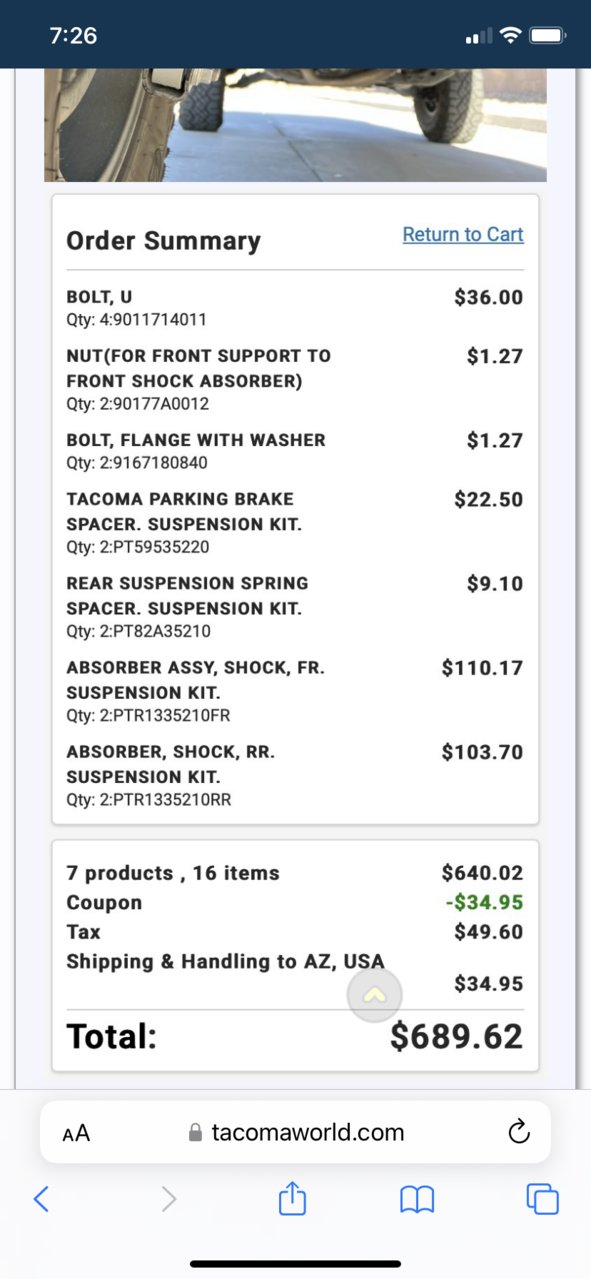Tap the 7:26 clock in status bar
The height and width of the screenshot is (1279, 591).
[x=73, y=36]
